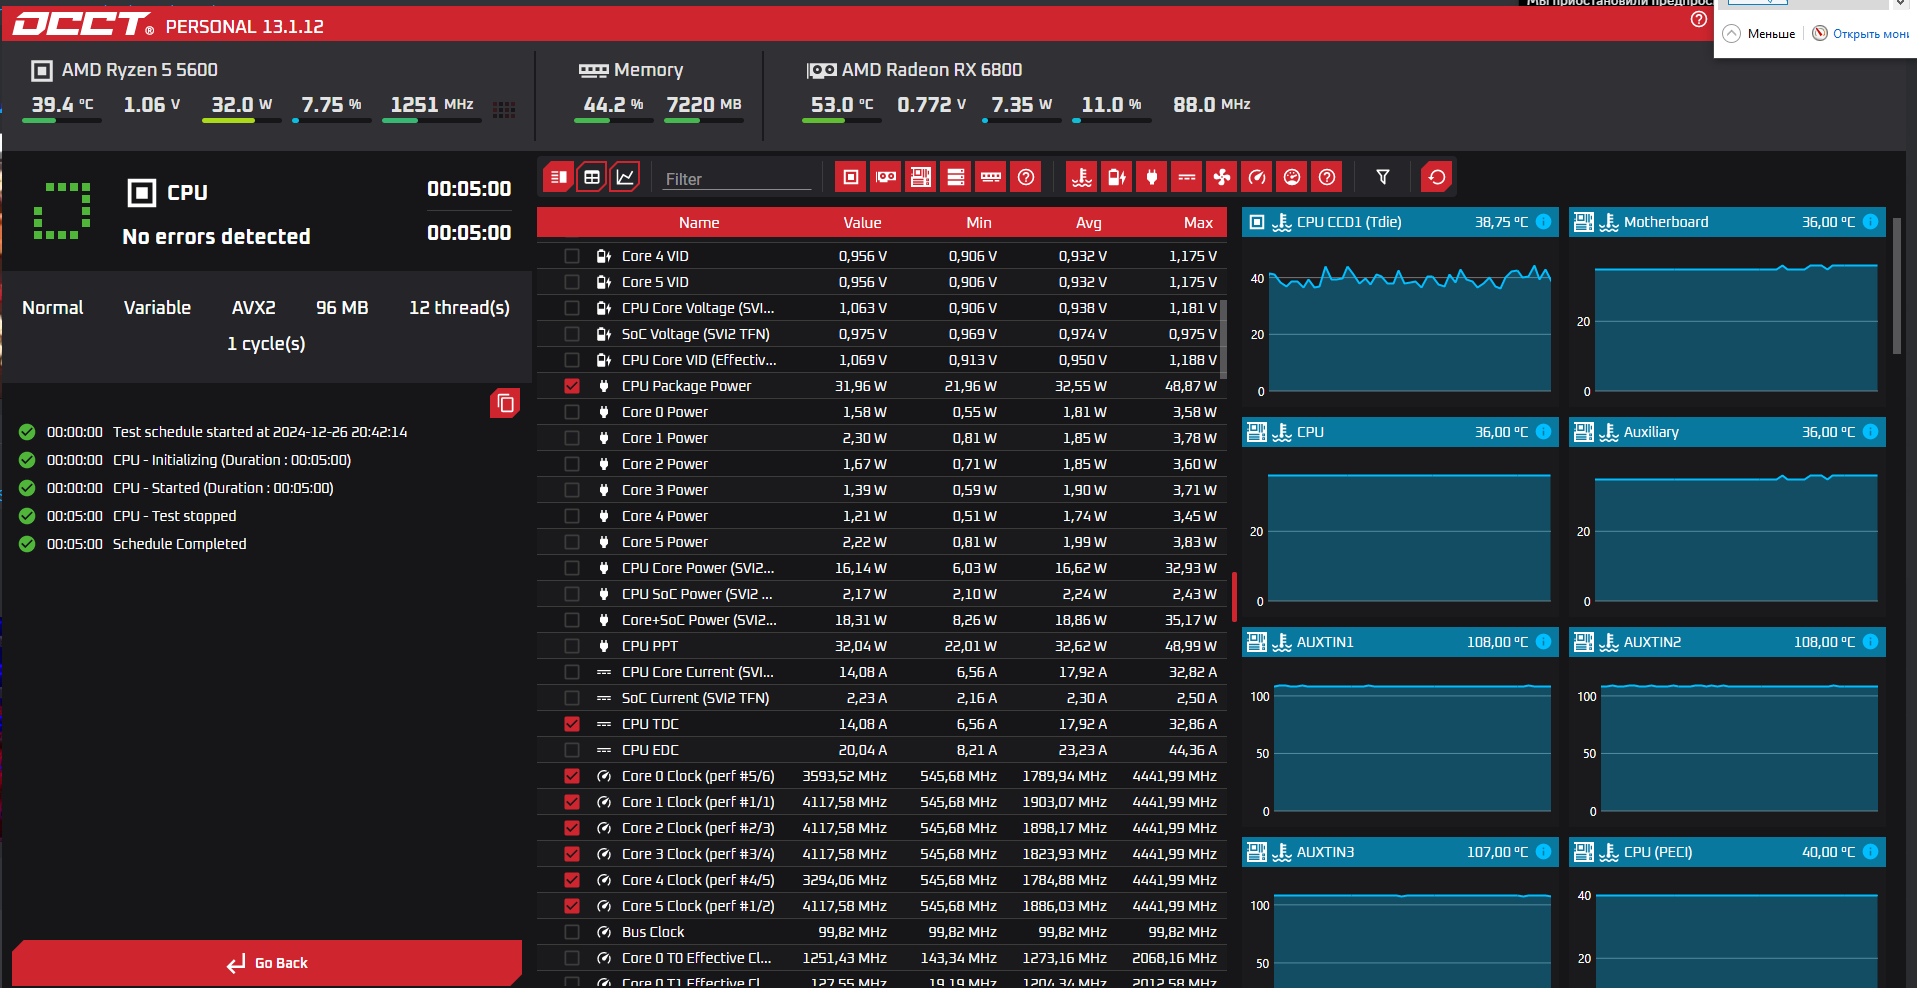
Task: Sort table by the Name column header
Action: (x=699, y=223)
